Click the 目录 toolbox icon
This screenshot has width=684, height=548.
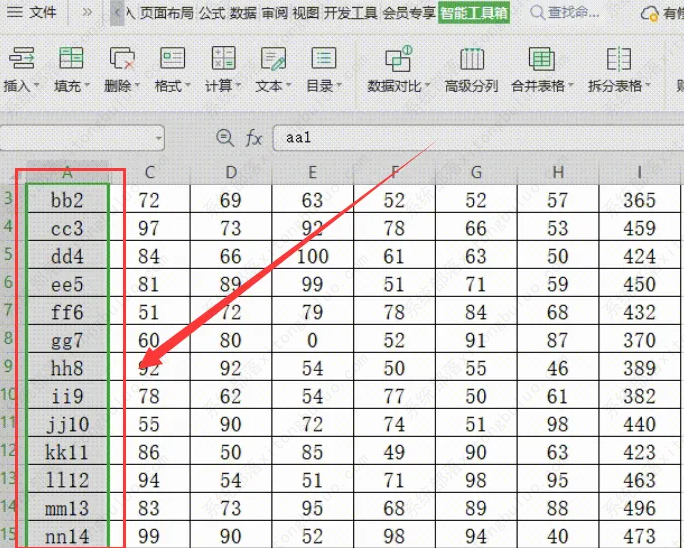[324, 58]
